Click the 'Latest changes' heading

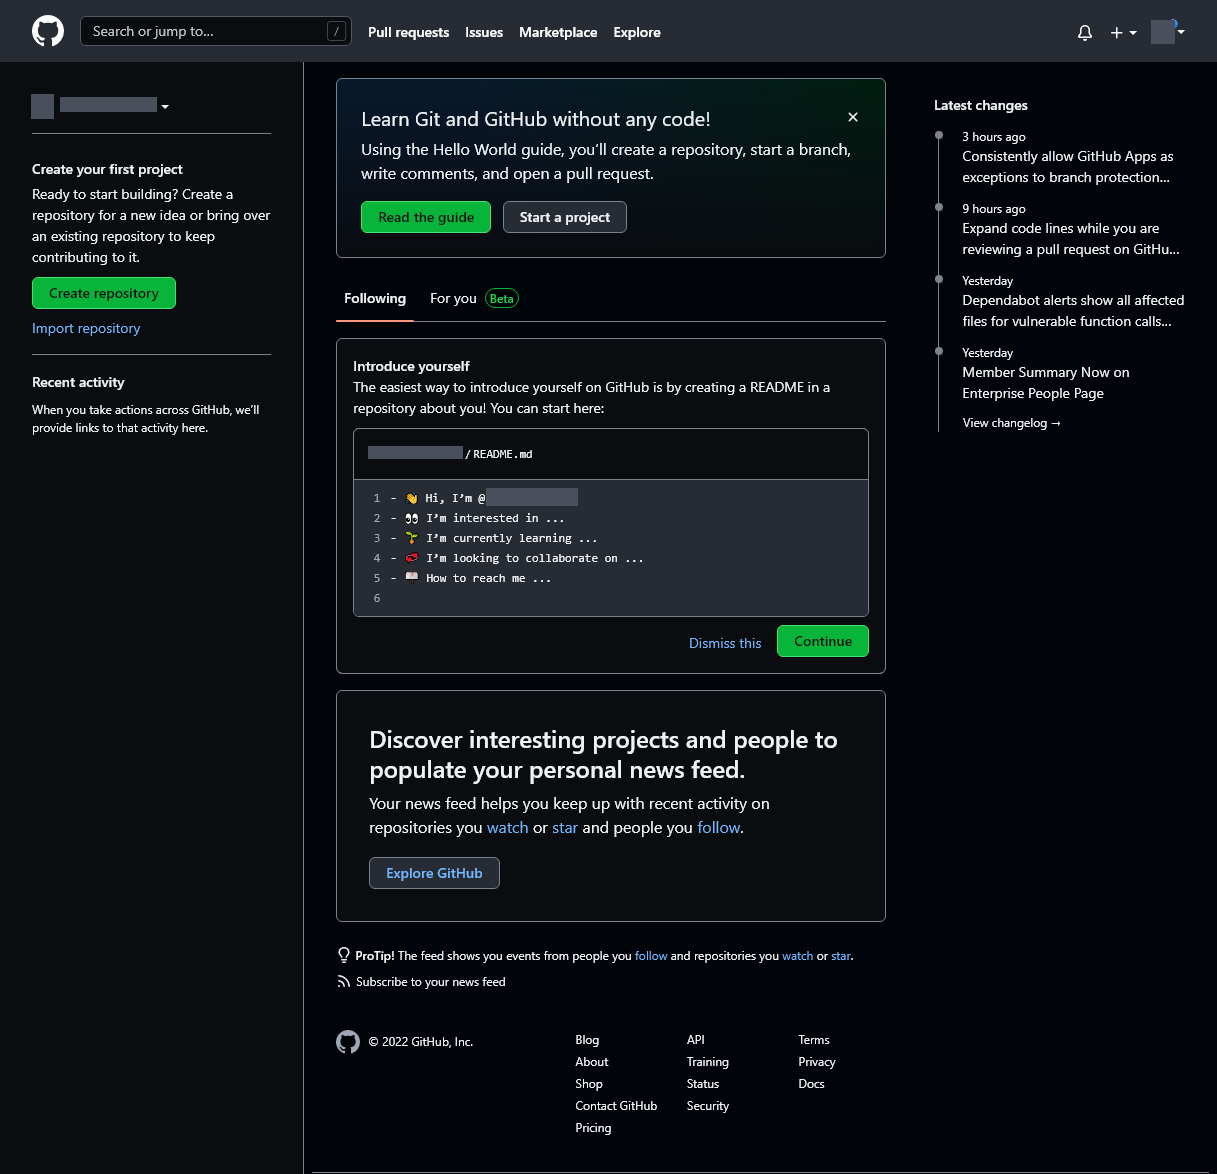coord(981,105)
